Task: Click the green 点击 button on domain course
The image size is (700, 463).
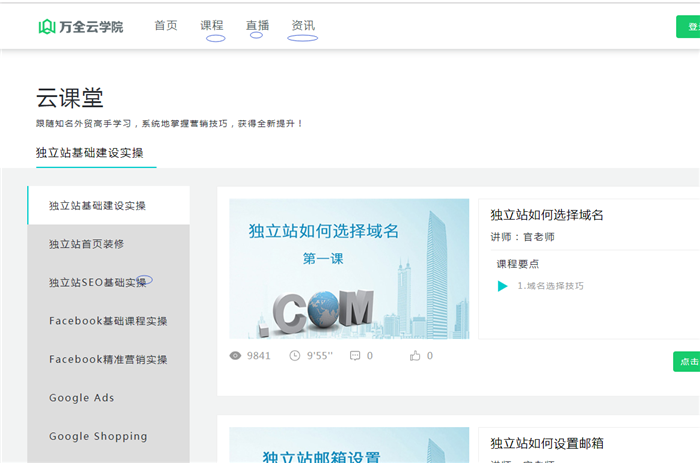Action: point(687,362)
